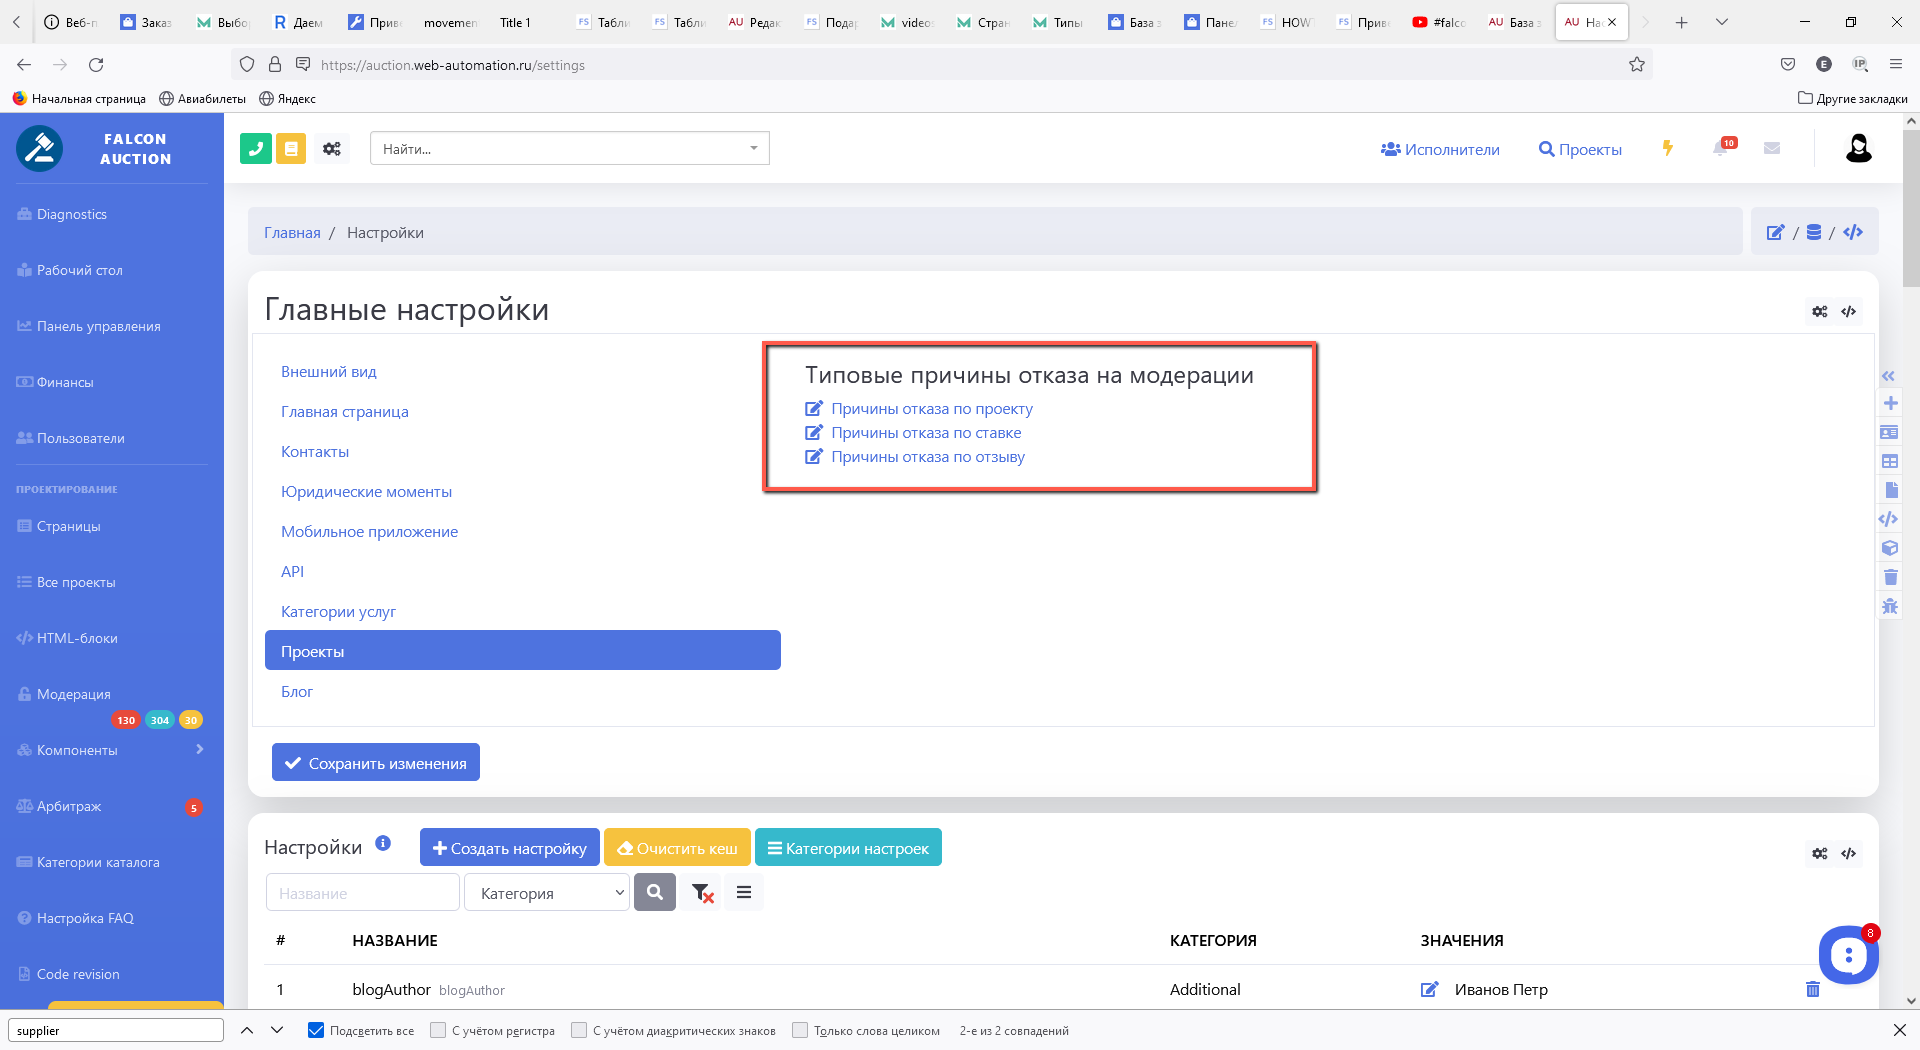Open 'Модерация' in the sidebar
The width and height of the screenshot is (1920, 1050).
(x=74, y=694)
